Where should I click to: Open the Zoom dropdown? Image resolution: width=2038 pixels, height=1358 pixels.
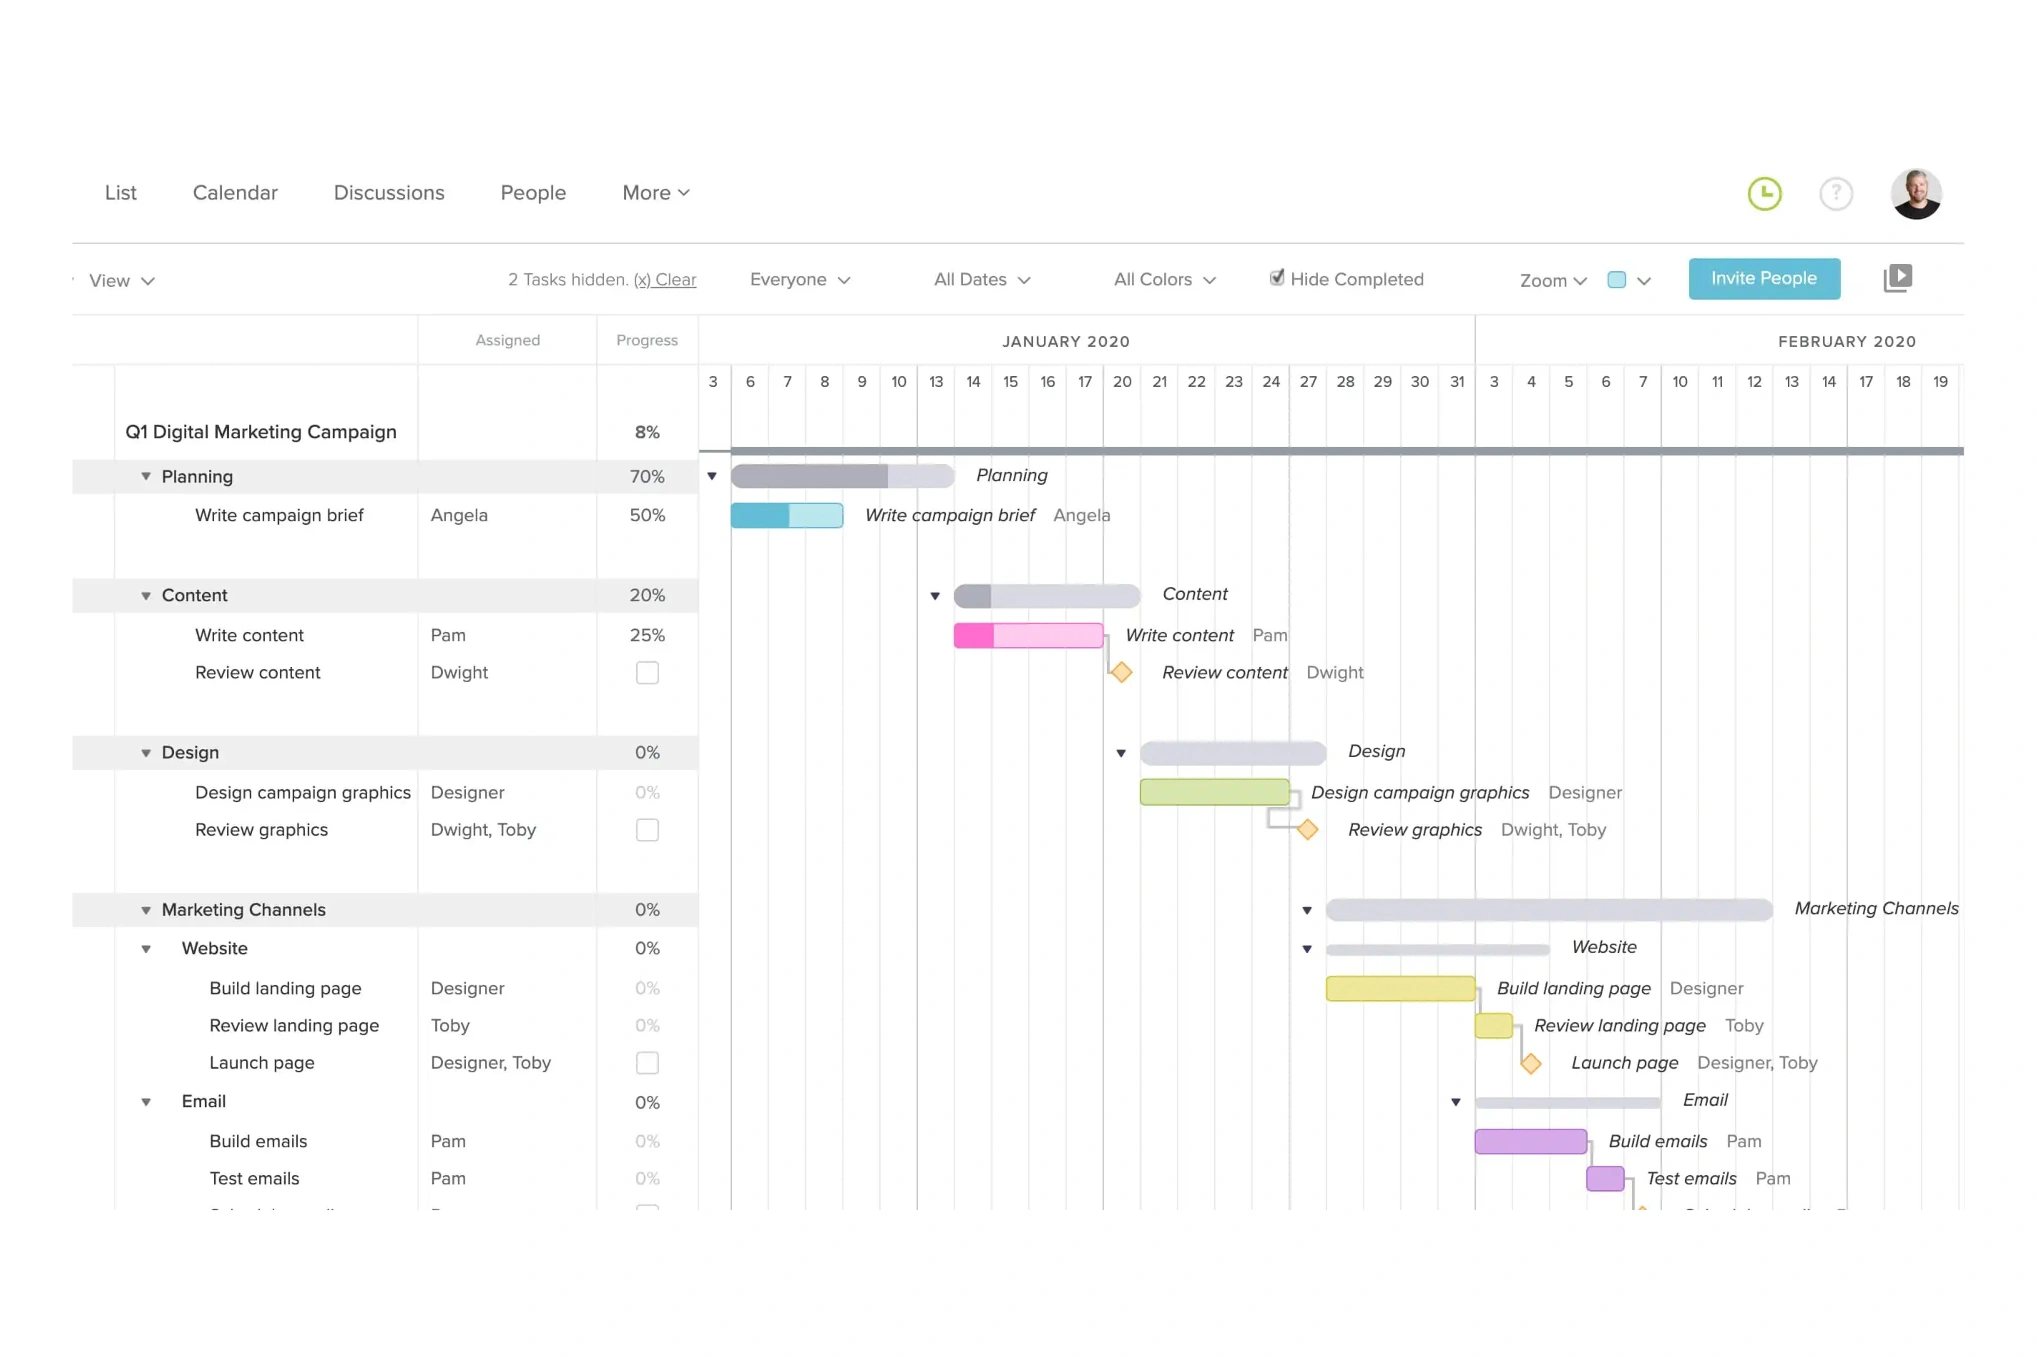(x=1553, y=281)
